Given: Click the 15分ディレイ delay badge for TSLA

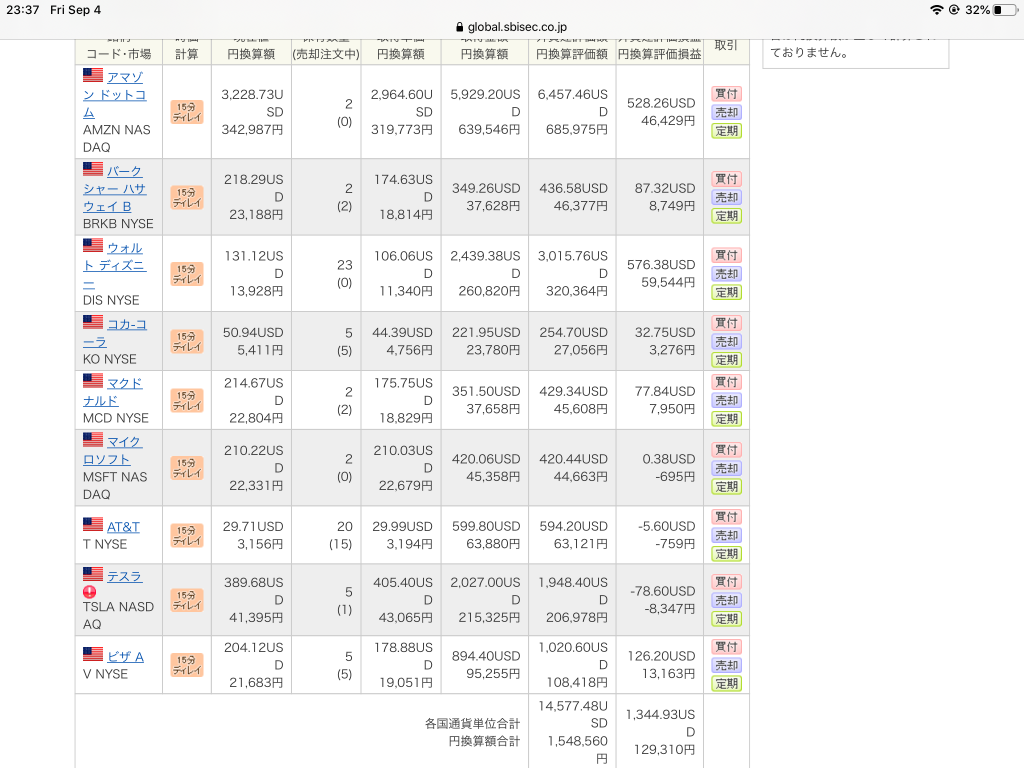Looking at the screenshot, I should point(187,601).
